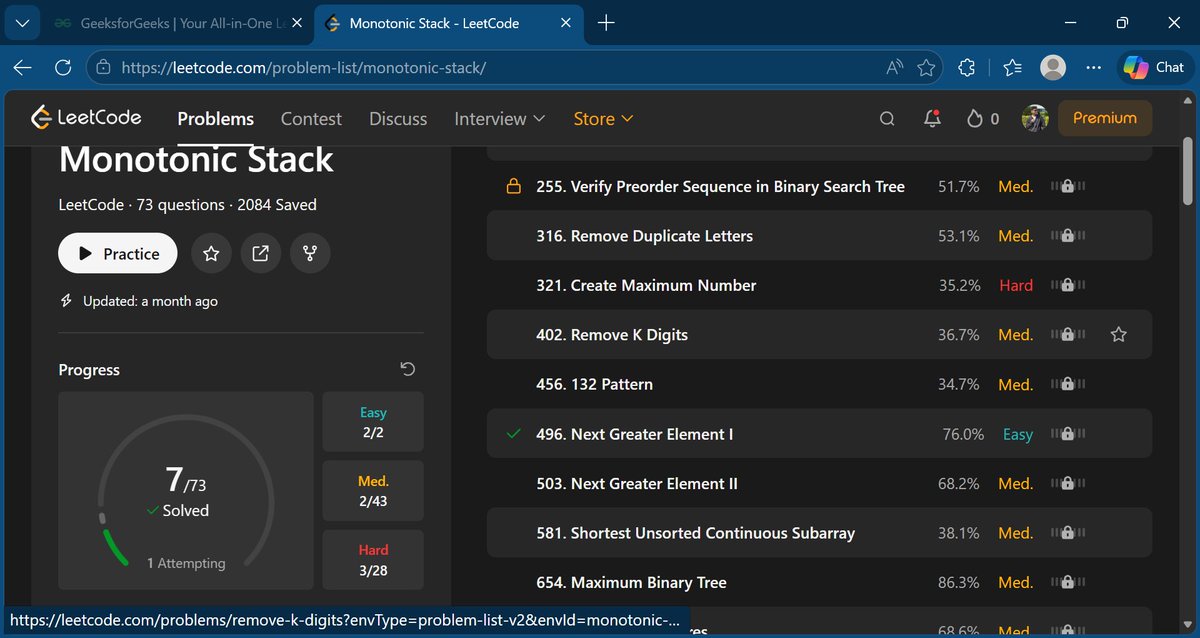Switch to the GeeksforGeeks browser tab
Image resolution: width=1200 pixels, height=638 pixels.
pos(178,23)
